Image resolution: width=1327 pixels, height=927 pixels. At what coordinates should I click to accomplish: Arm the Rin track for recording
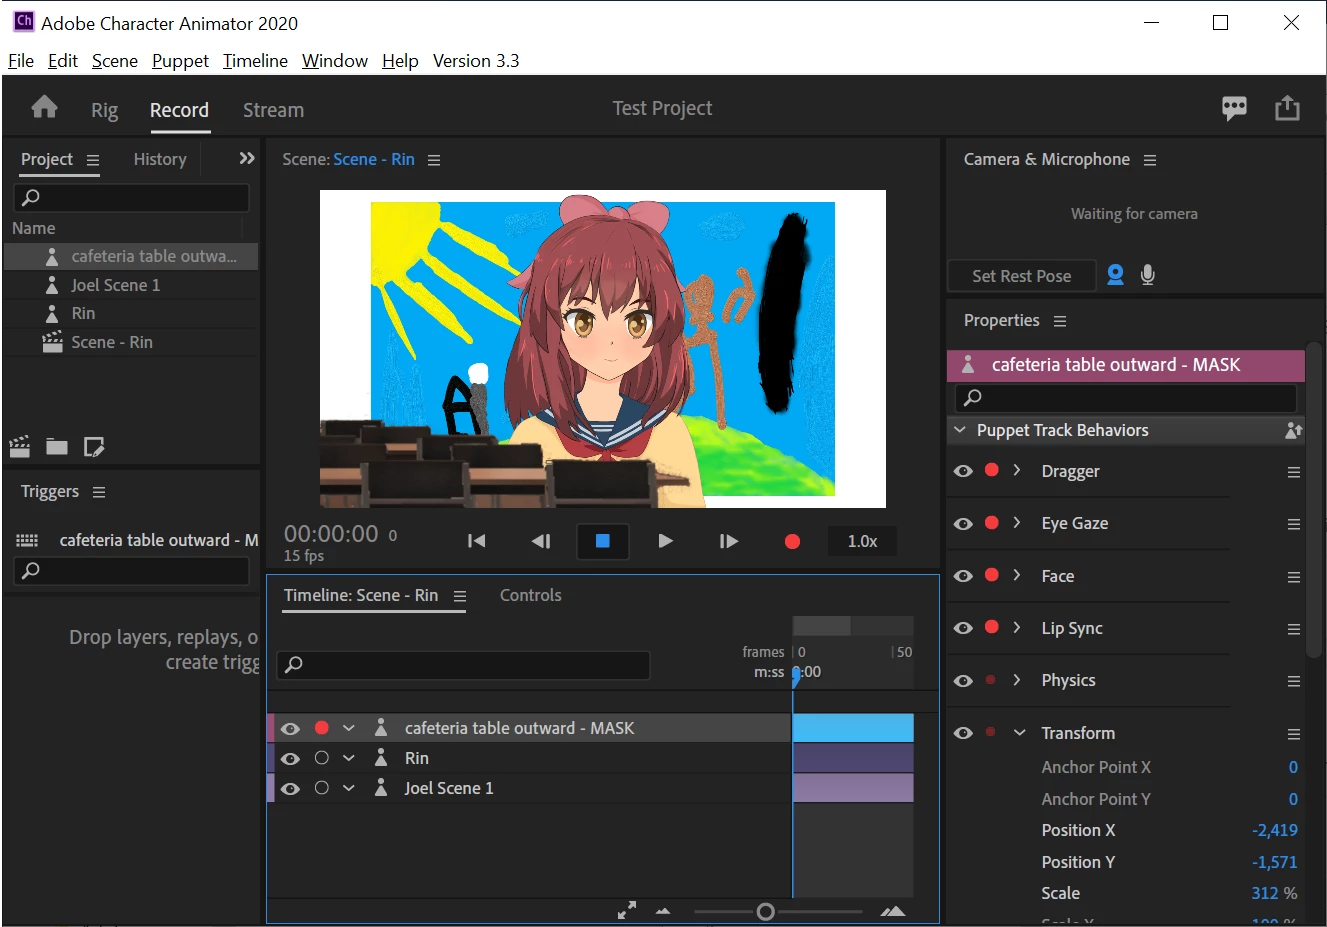(x=322, y=758)
